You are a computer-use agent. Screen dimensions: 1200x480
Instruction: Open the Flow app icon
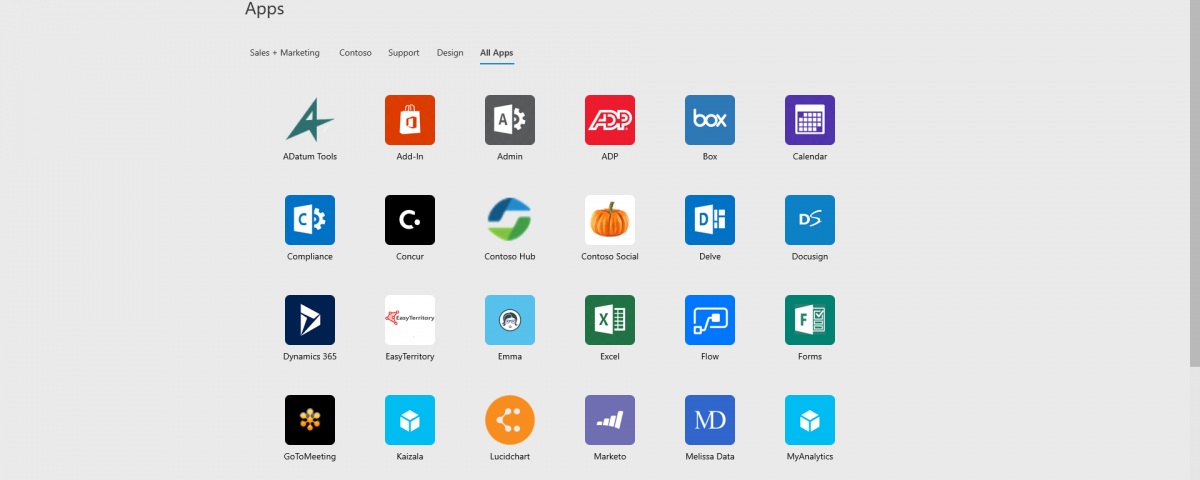click(710, 320)
